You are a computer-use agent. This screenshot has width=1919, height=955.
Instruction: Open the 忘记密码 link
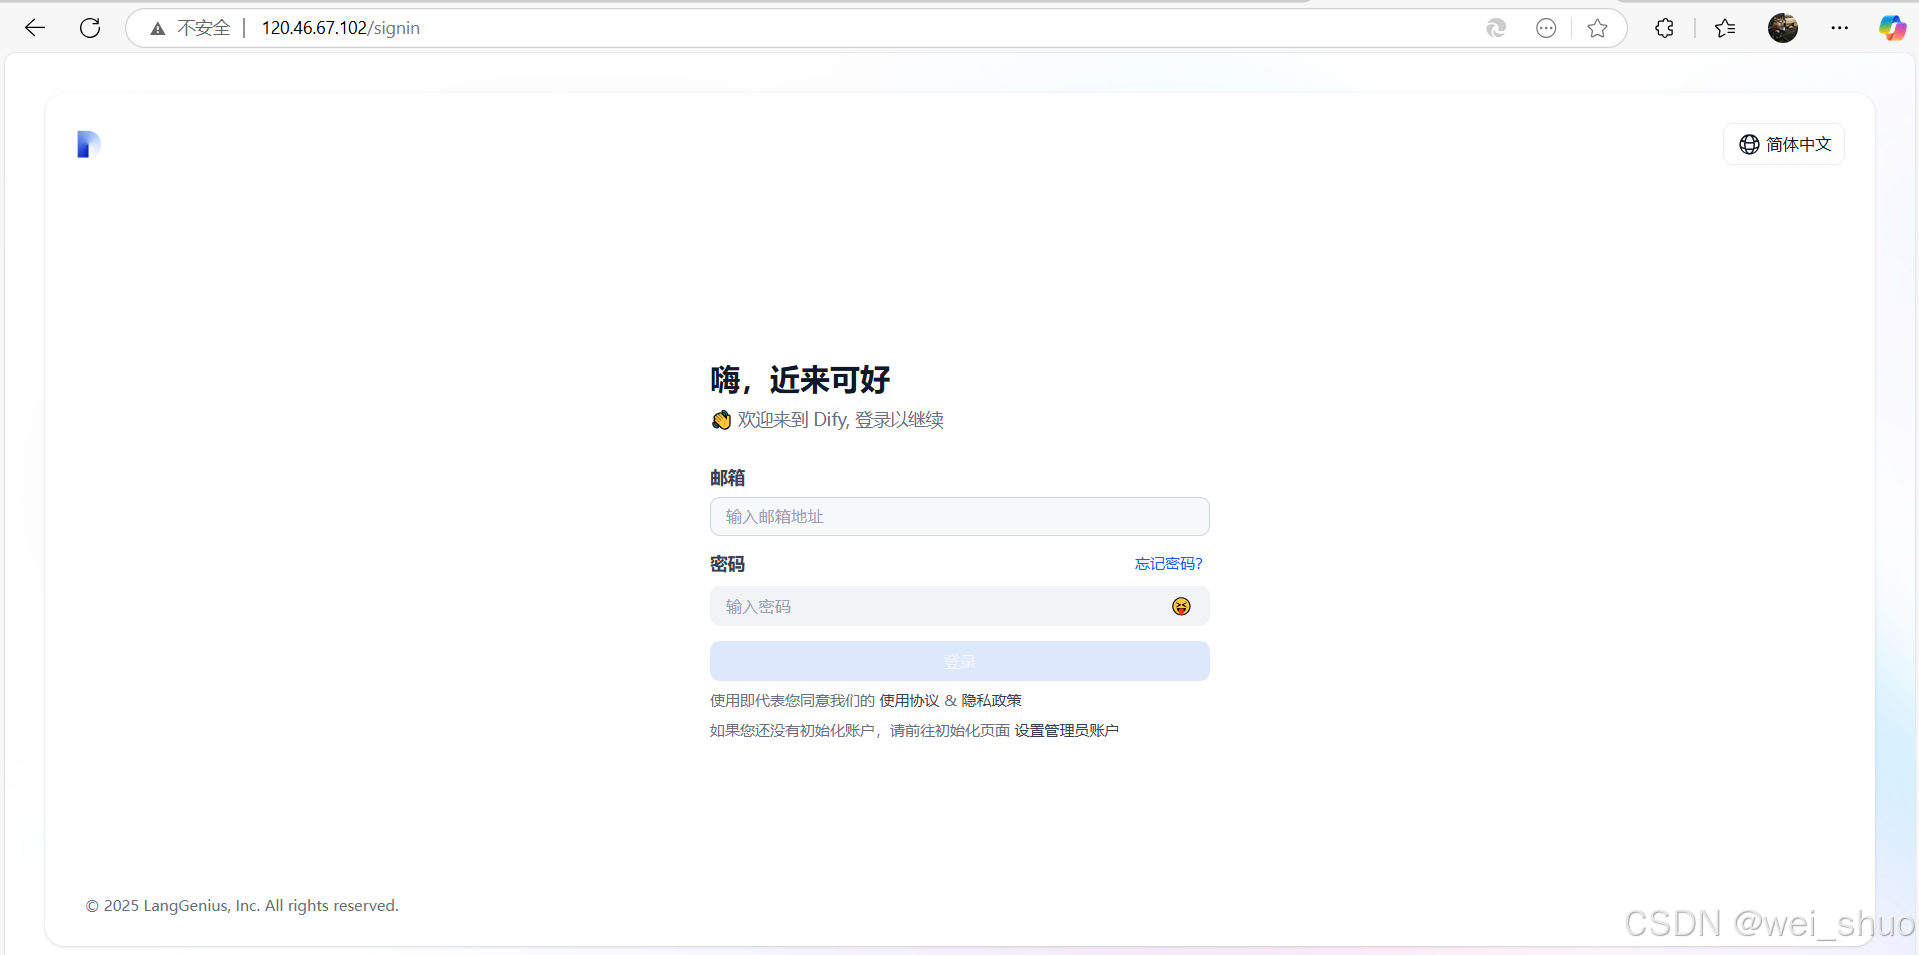[1167, 563]
